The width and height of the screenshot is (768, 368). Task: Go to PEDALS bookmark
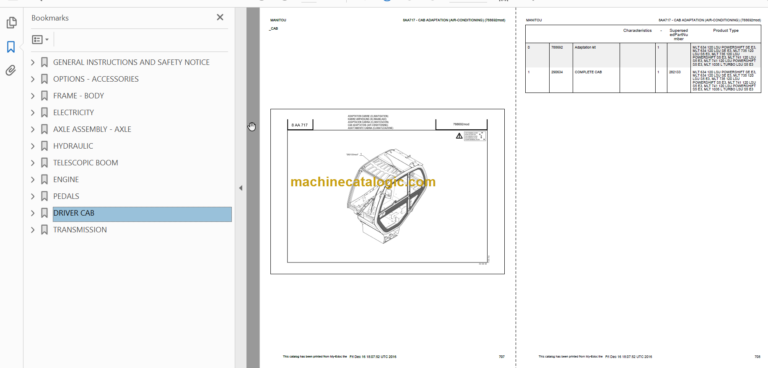click(x=66, y=196)
